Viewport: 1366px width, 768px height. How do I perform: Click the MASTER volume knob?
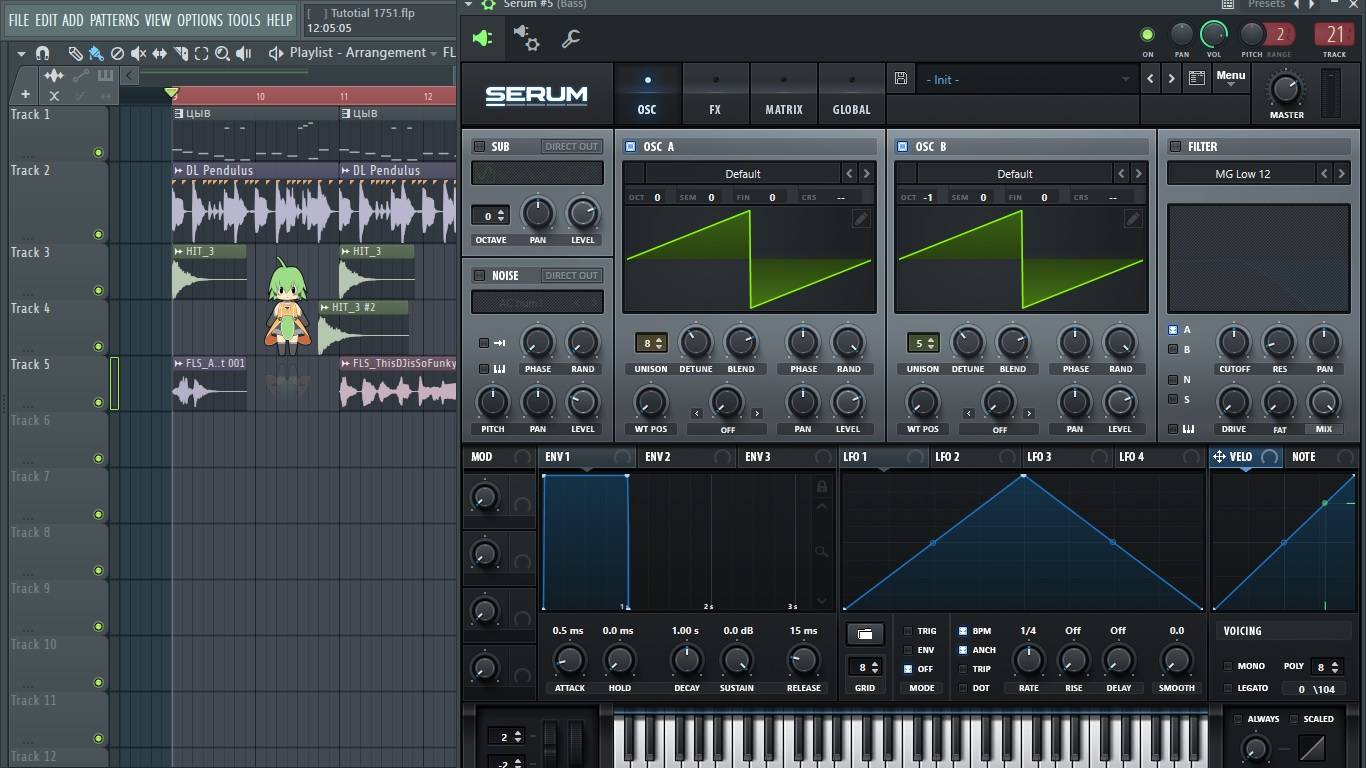click(1285, 90)
